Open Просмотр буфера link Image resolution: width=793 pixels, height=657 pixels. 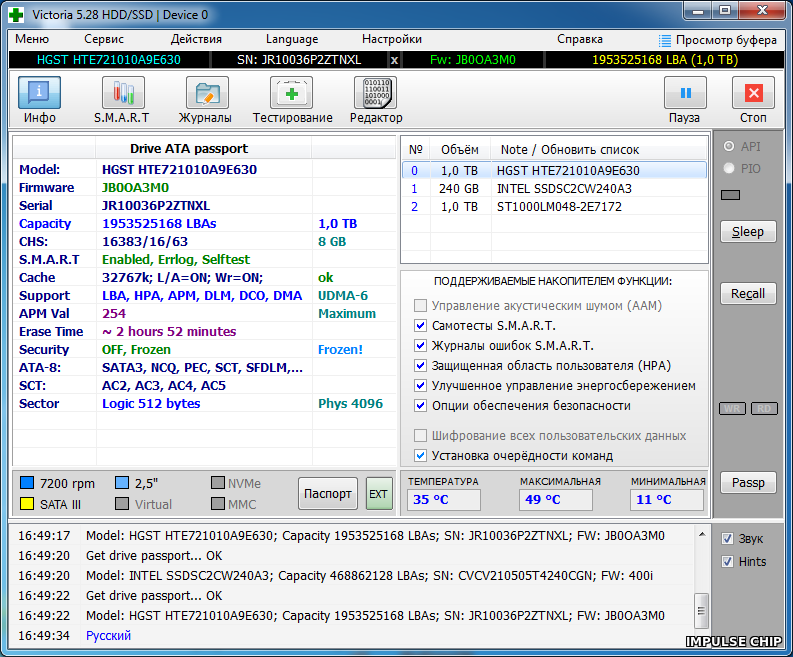coord(726,40)
